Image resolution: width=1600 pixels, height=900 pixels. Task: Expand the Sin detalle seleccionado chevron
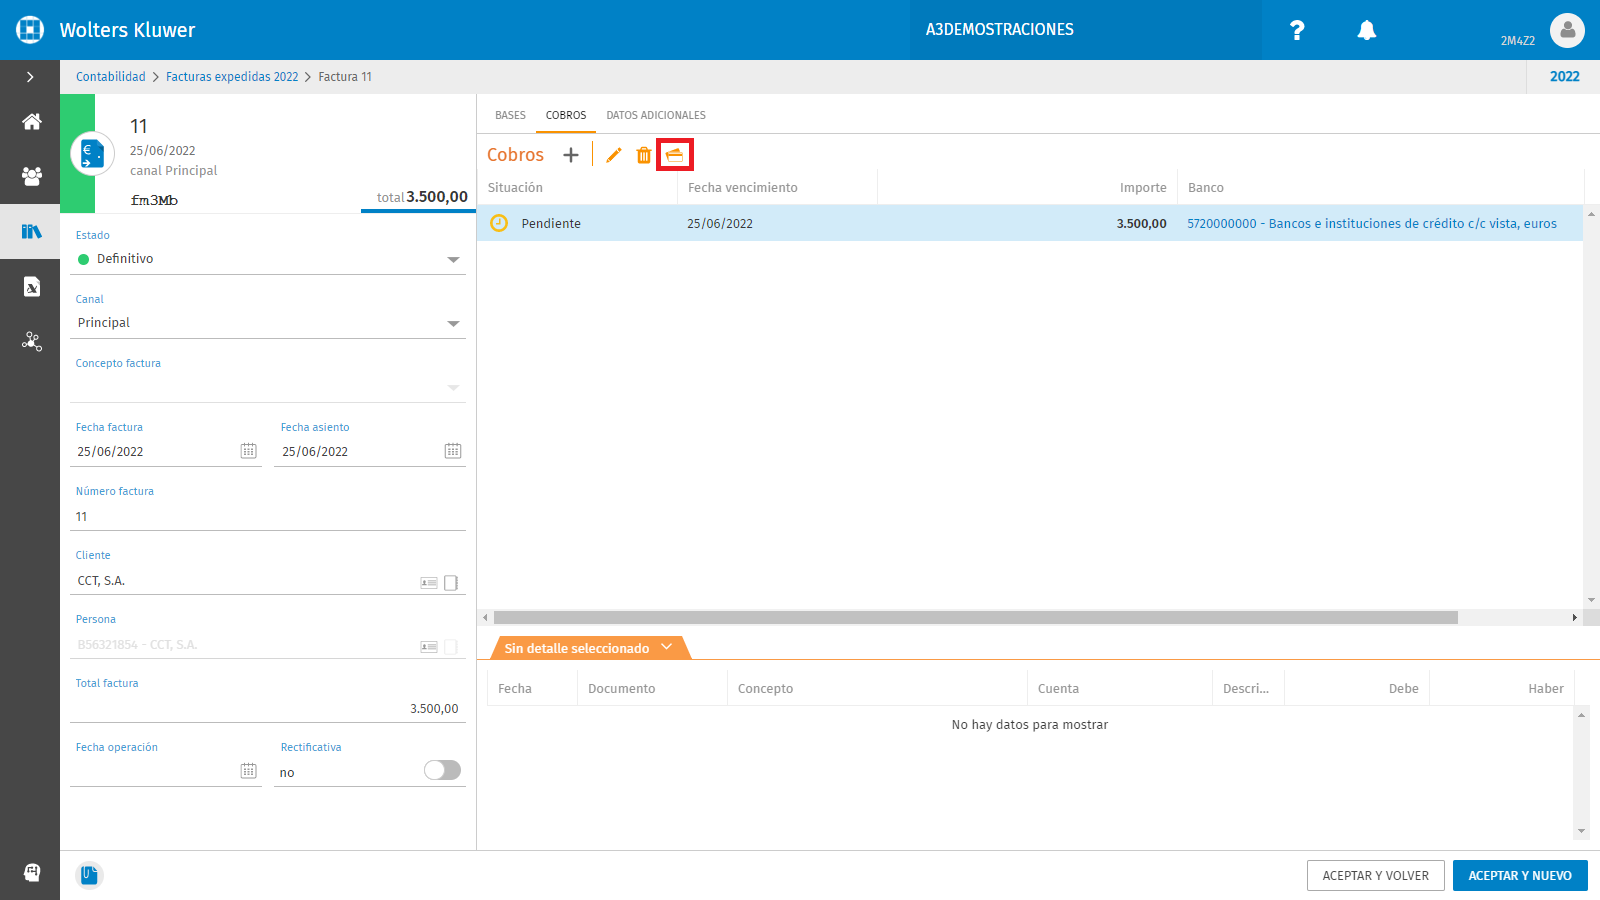(x=667, y=647)
